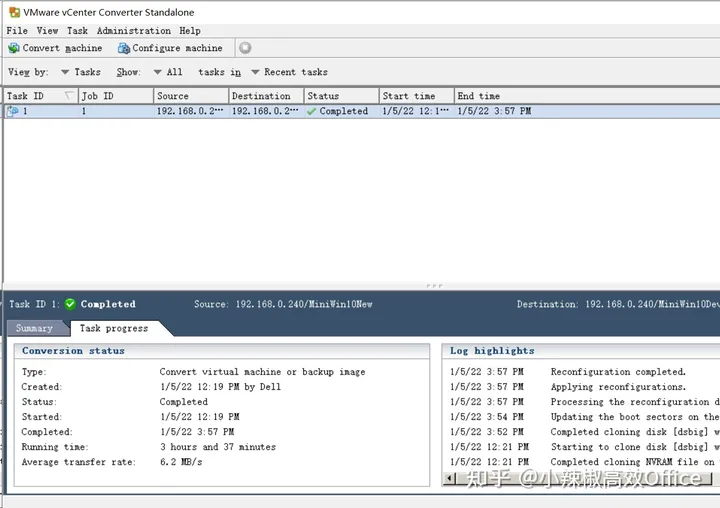Sort by the Destination column header
Image resolution: width=720 pixels, height=508 pixels.
point(266,96)
